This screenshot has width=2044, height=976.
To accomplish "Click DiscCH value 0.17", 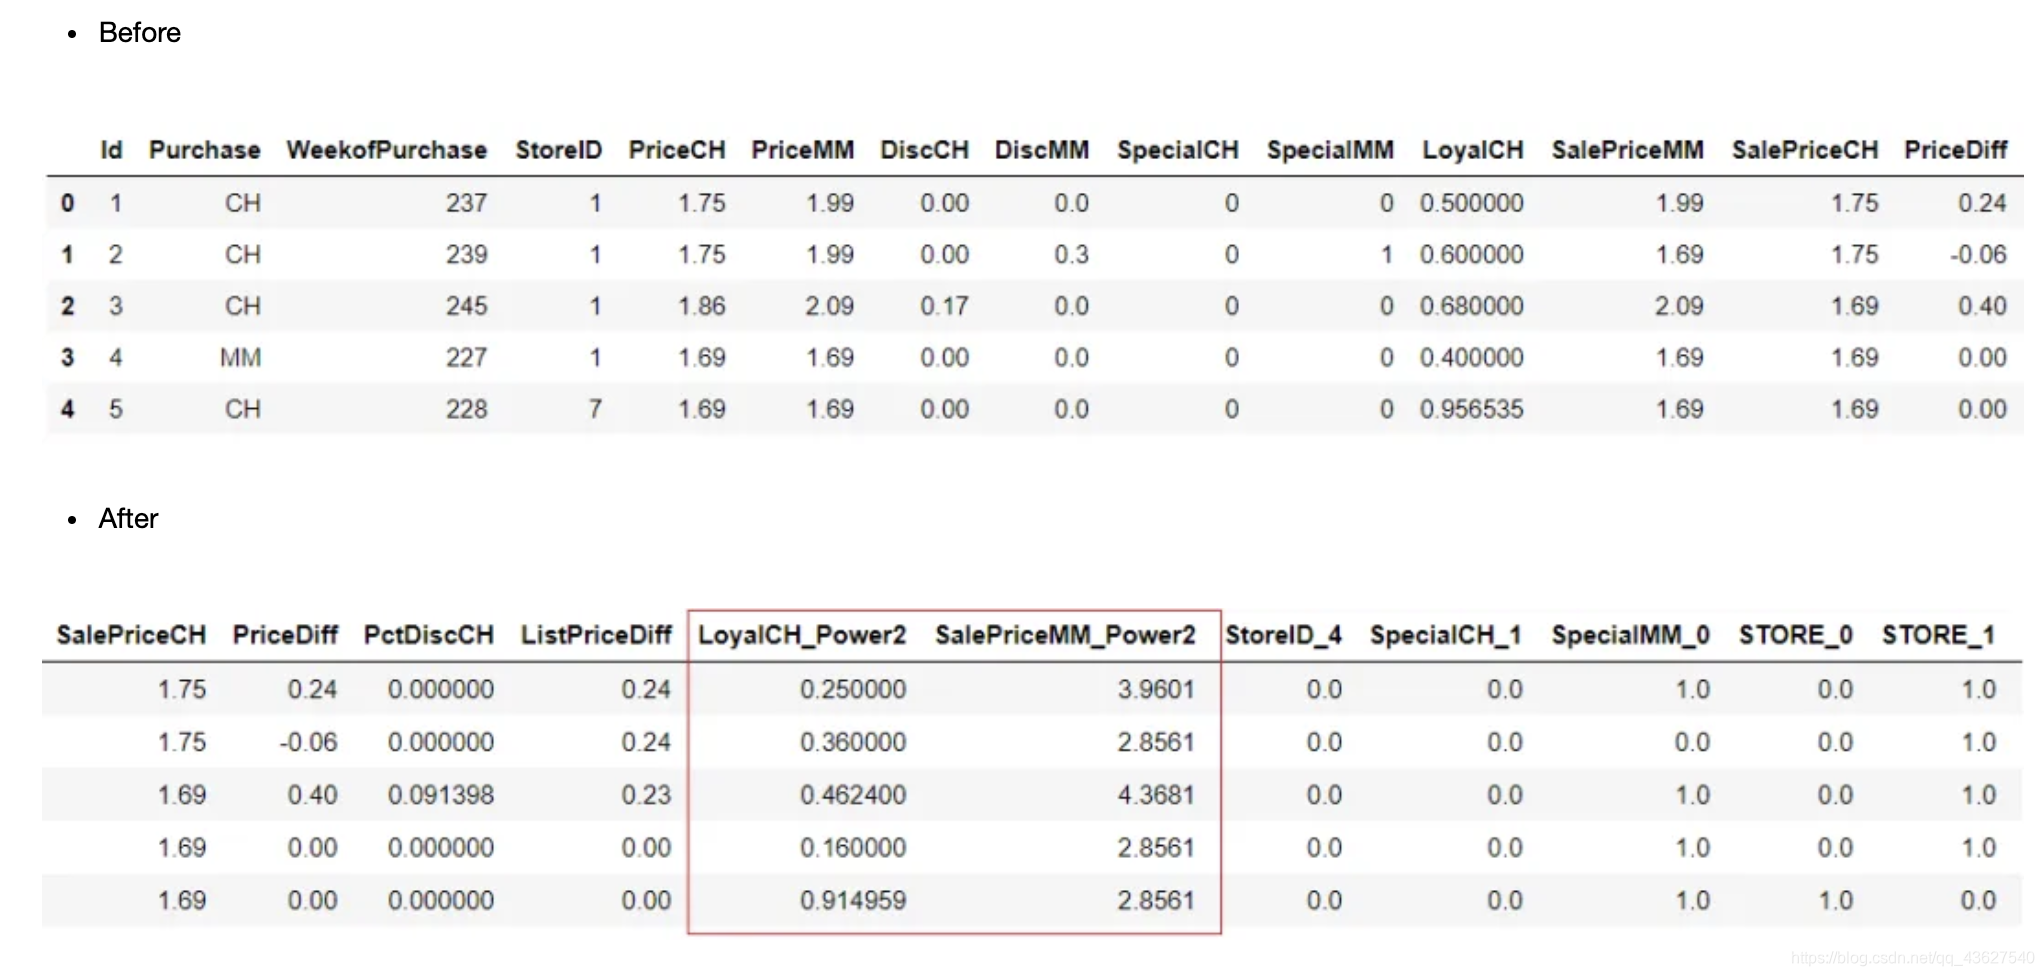I will pos(944,306).
